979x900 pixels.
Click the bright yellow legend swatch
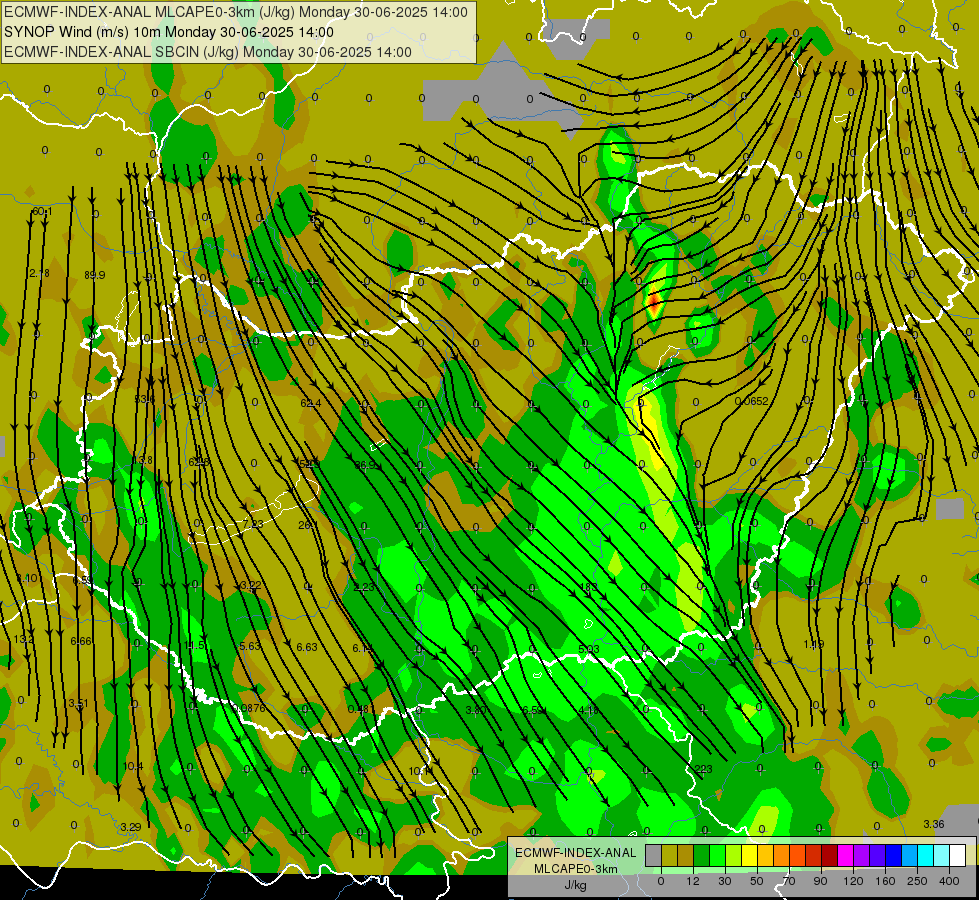(749, 856)
